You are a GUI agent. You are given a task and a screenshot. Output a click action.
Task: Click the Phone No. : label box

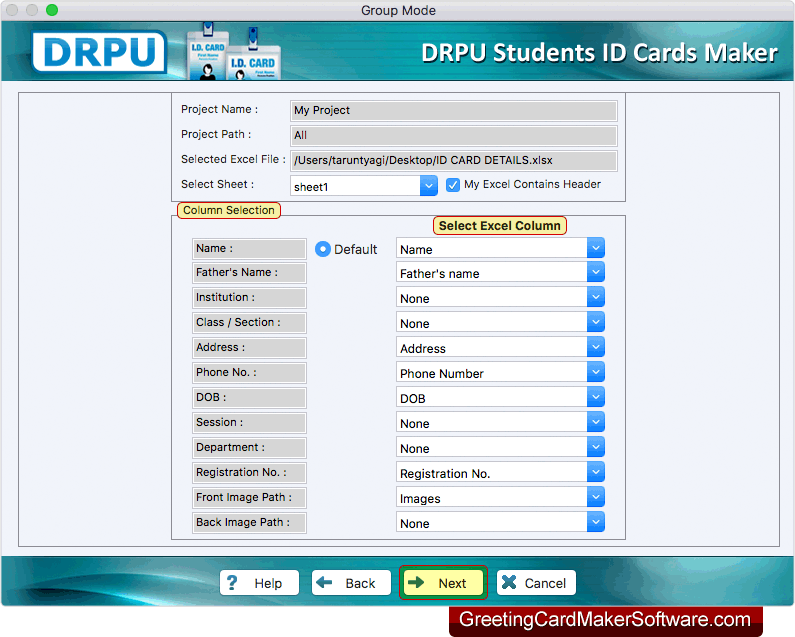tap(249, 373)
